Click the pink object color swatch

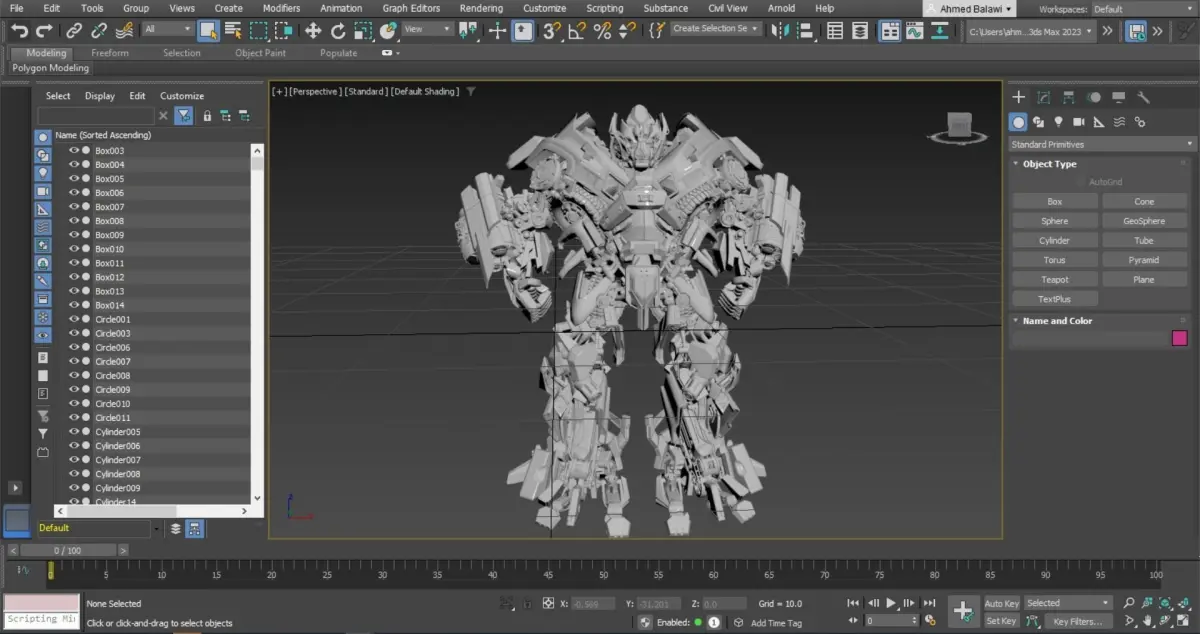pos(1180,338)
